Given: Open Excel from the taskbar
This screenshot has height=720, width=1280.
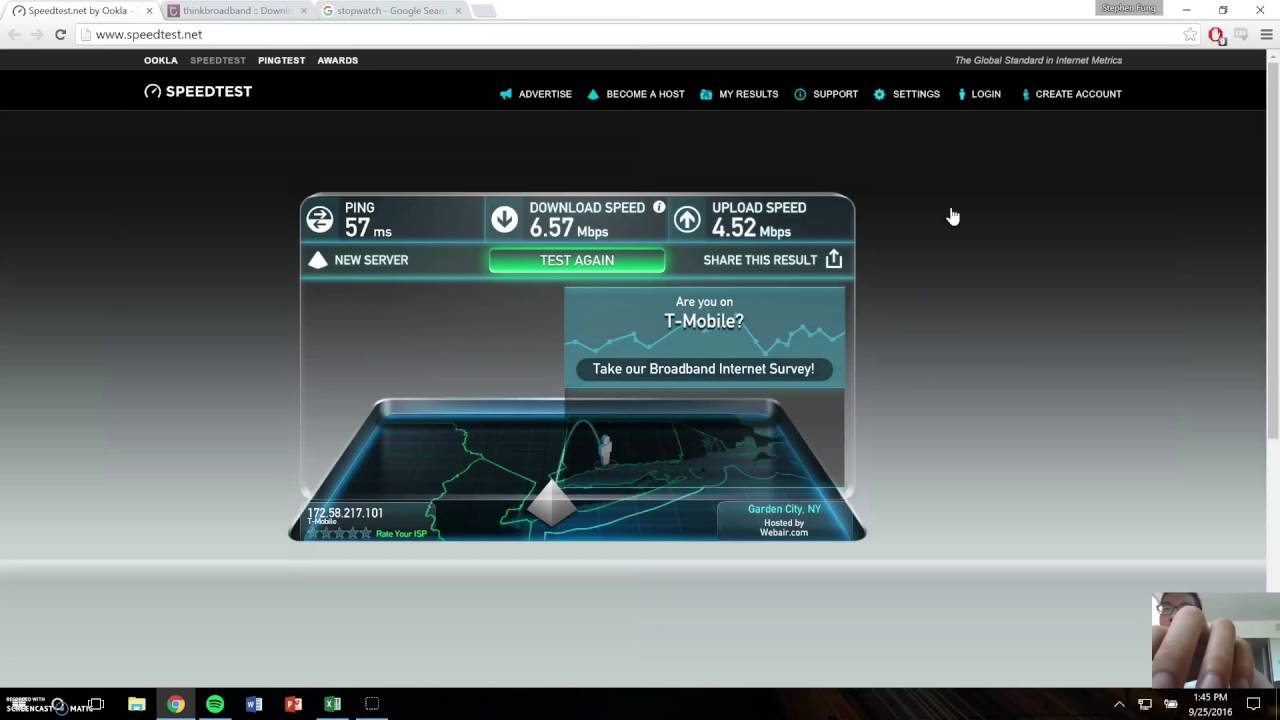Looking at the screenshot, I should click(332, 704).
